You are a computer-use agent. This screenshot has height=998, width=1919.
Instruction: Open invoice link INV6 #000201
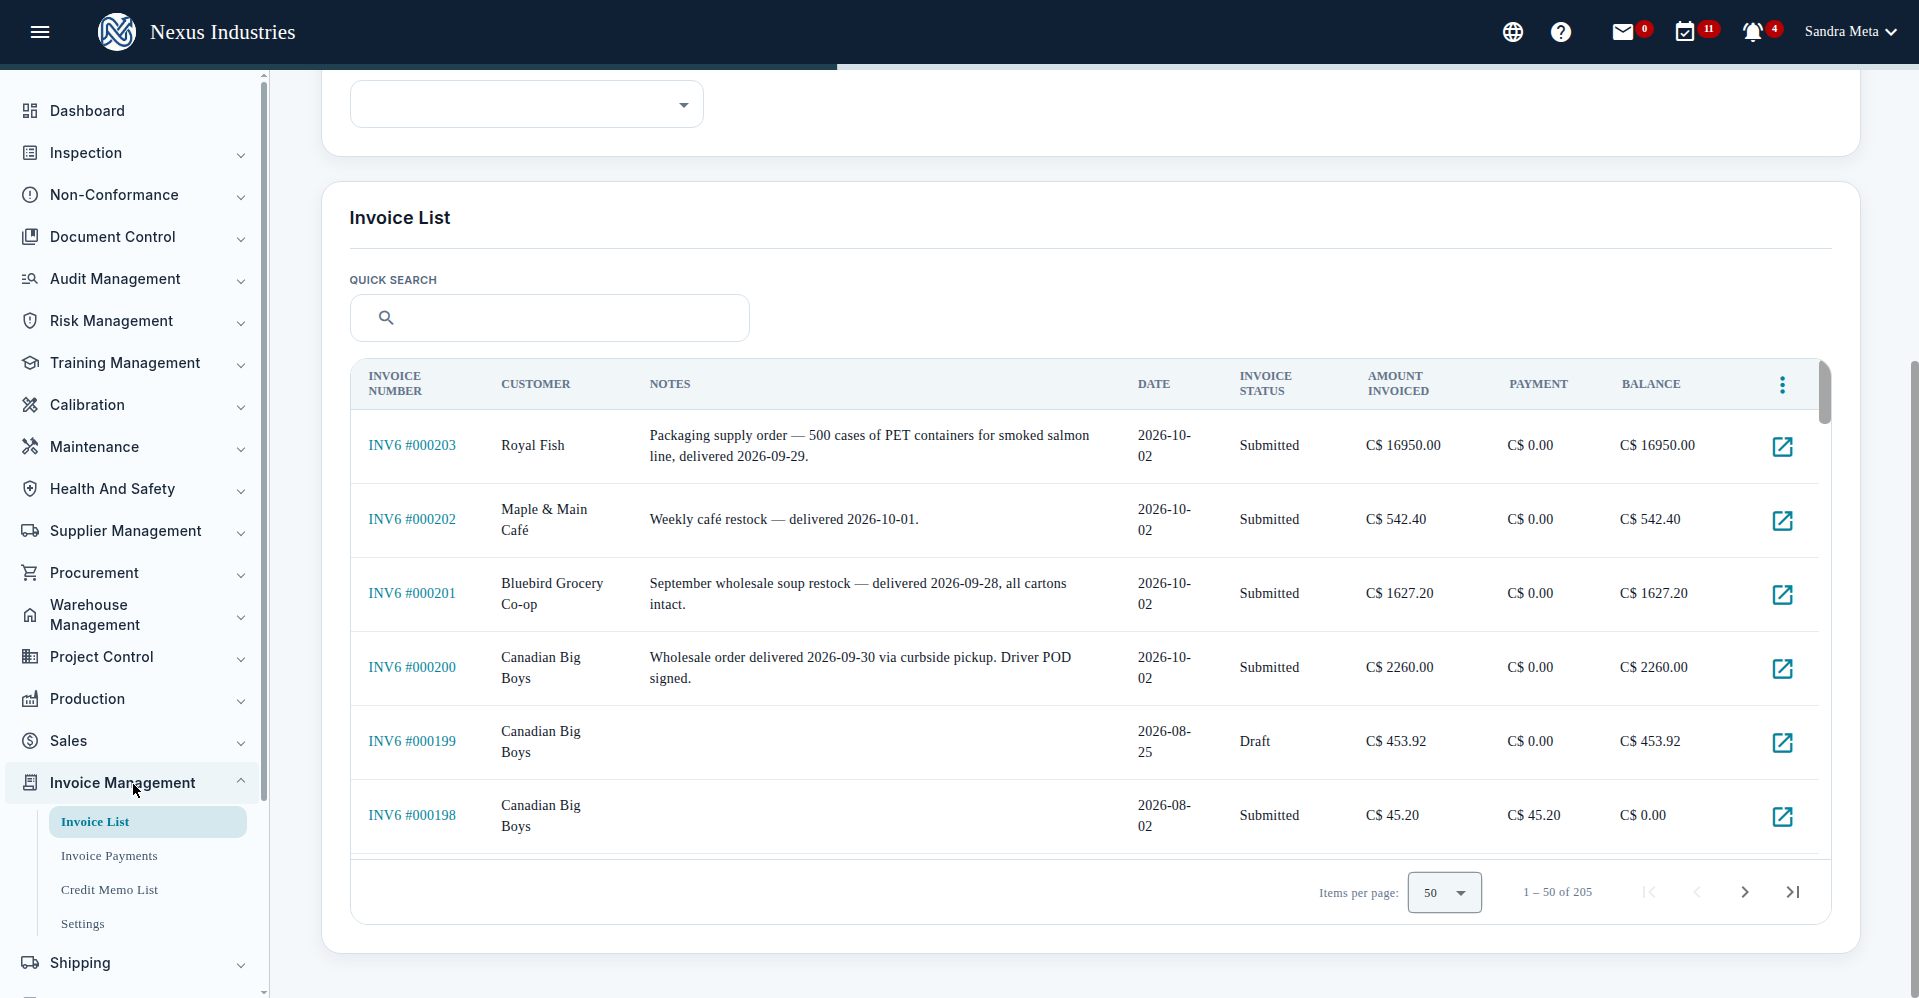pos(412,594)
